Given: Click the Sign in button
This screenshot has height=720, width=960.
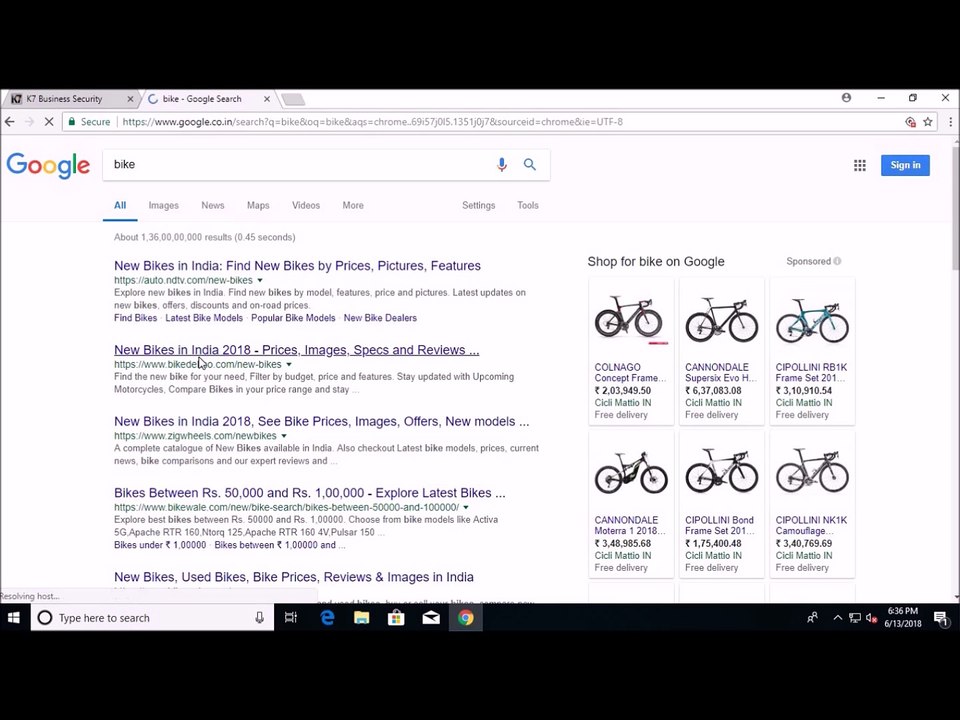Looking at the screenshot, I should tap(905, 165).
